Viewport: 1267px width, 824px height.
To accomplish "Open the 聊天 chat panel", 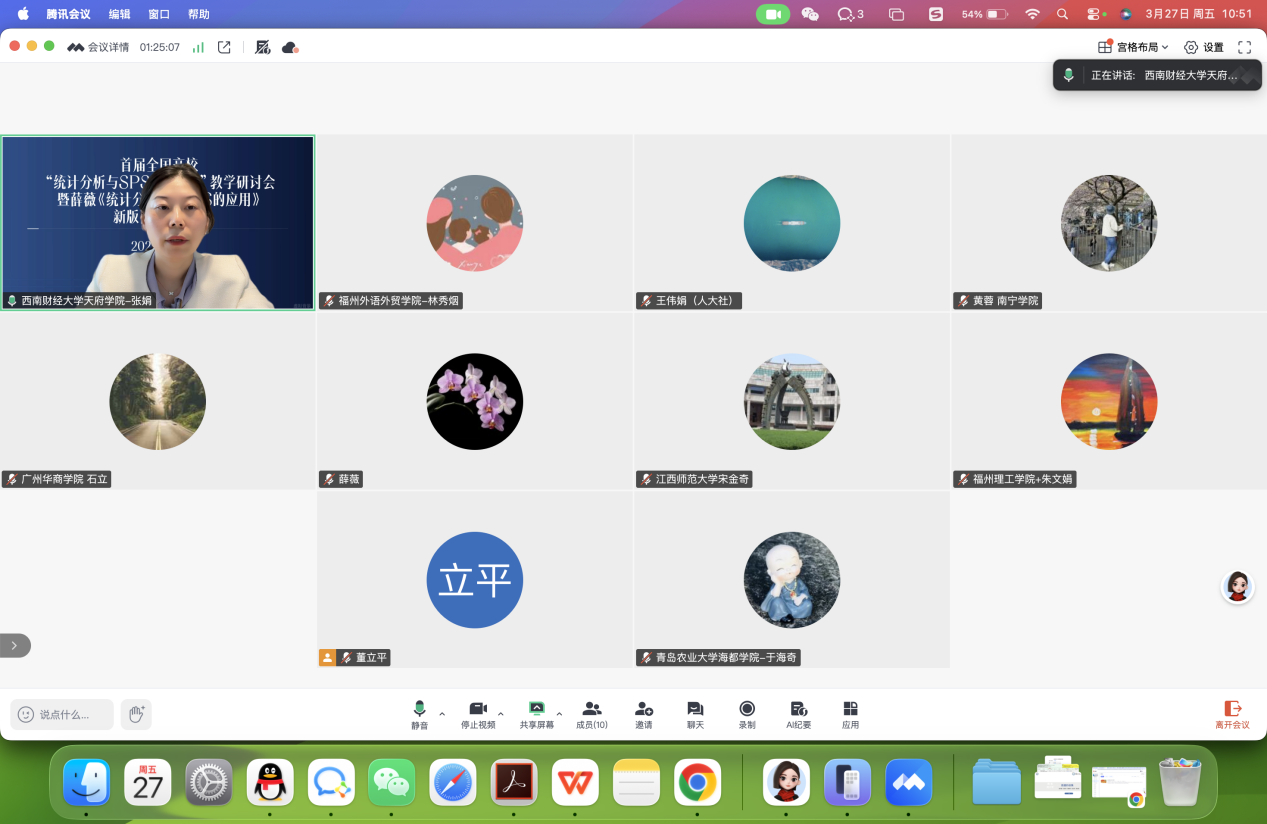I will click(x=695, y=714).
